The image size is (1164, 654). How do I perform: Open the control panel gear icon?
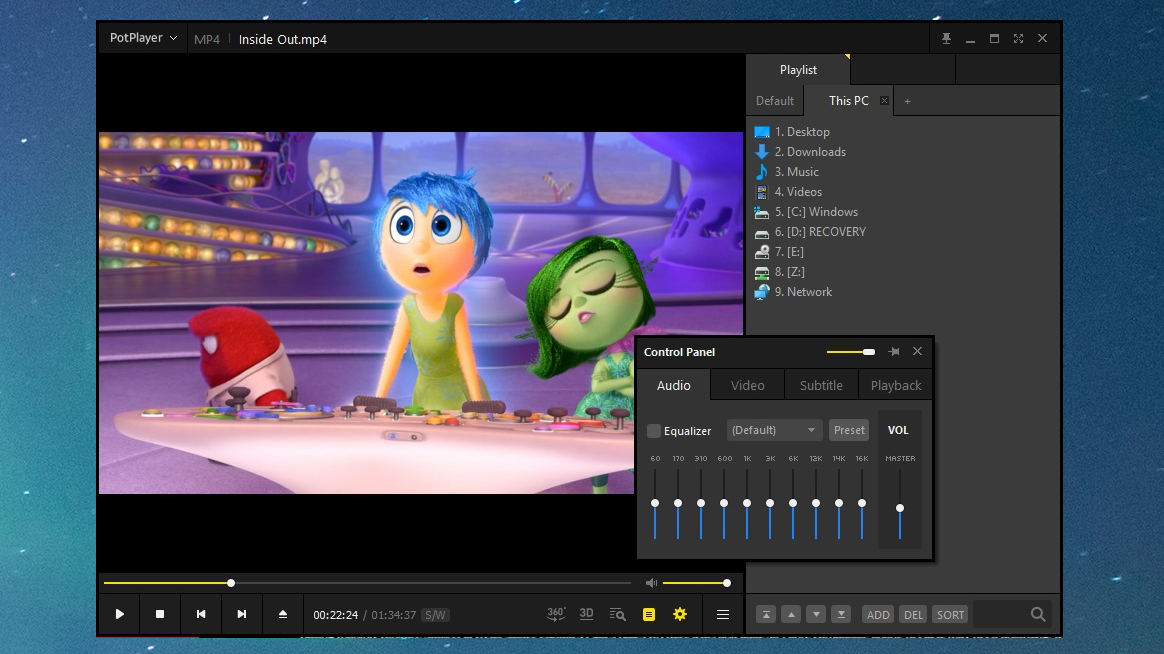click(x=680, y=615)
